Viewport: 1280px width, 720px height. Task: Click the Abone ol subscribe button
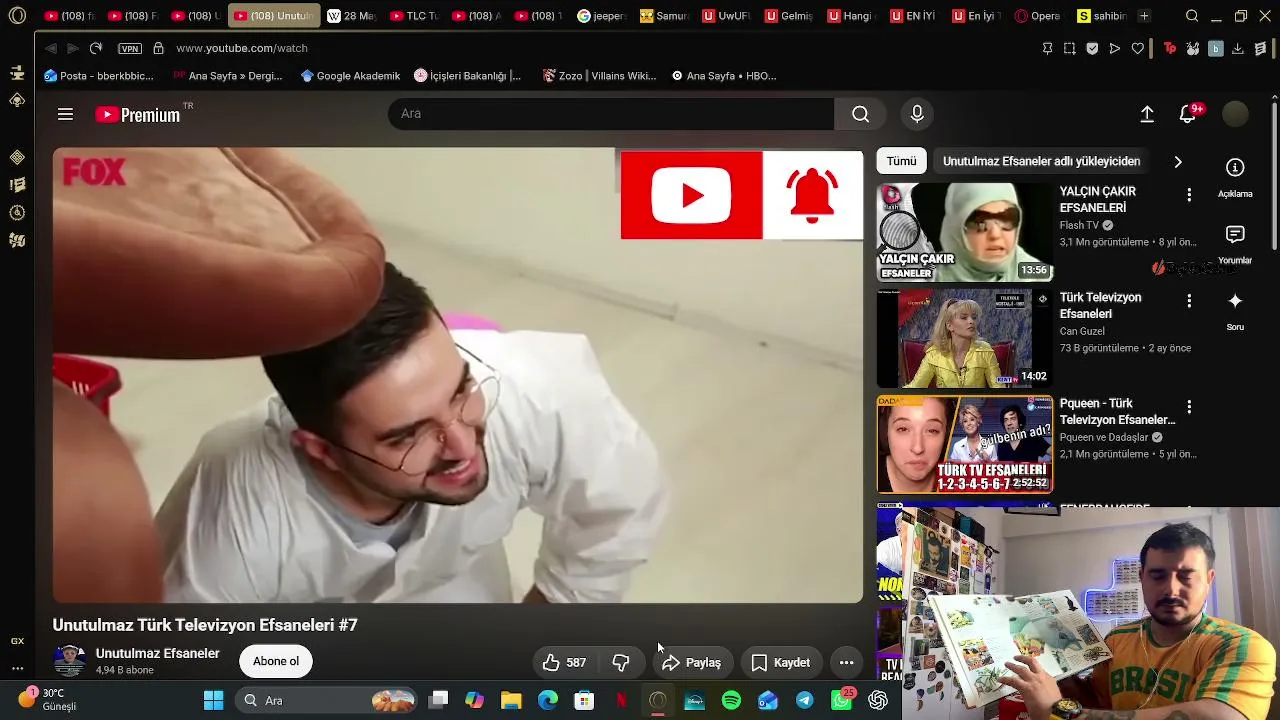(276, 661)
